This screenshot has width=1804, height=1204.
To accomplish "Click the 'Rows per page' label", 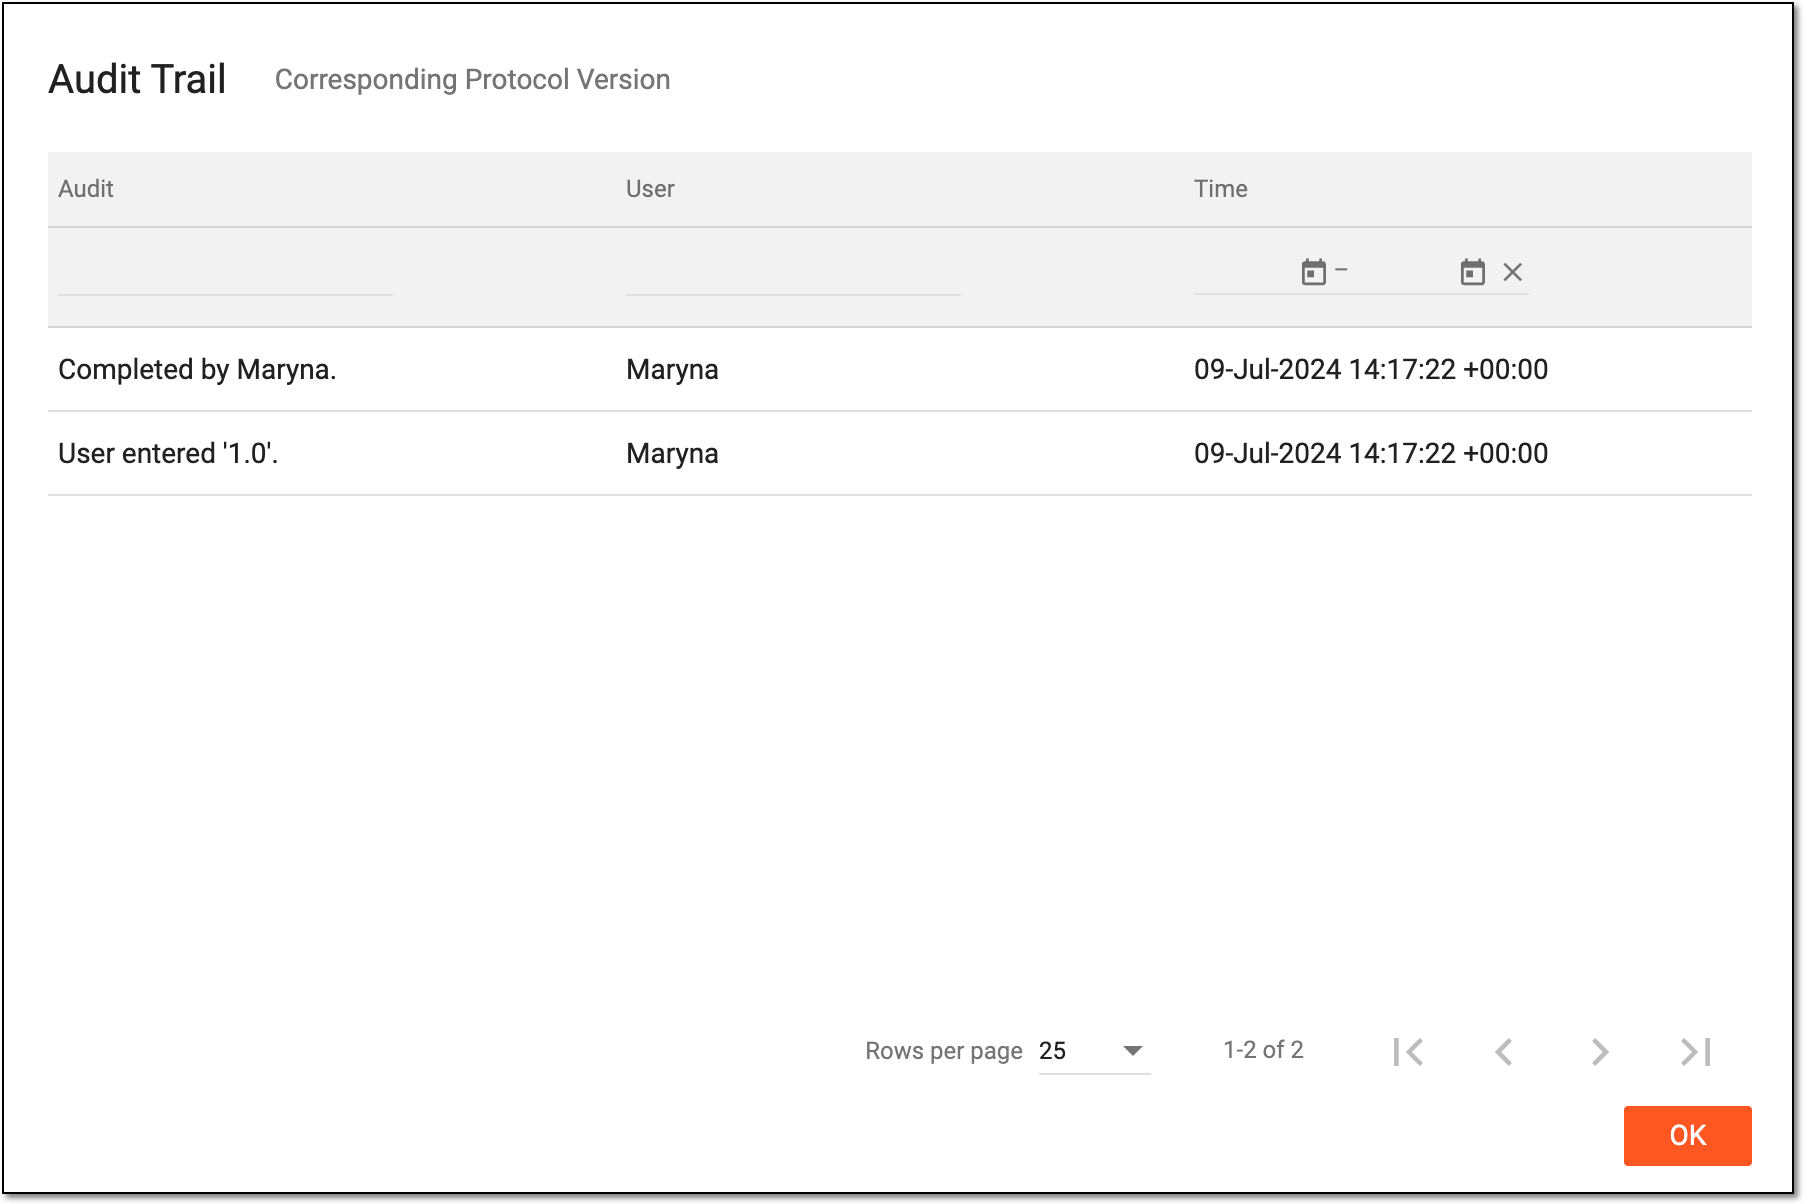I will 943,1051.
